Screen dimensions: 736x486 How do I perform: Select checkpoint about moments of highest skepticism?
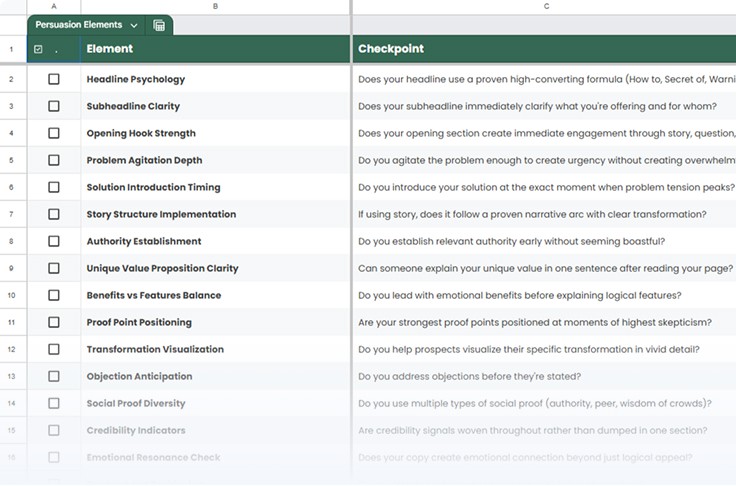coord(544,322)
